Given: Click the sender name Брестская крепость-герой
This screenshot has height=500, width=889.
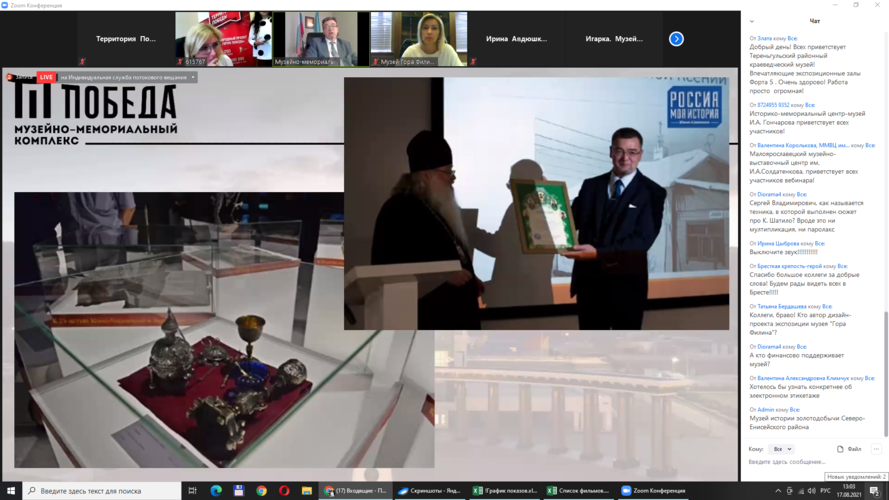Looking at the screenshot, I should (x=790, y=267).
